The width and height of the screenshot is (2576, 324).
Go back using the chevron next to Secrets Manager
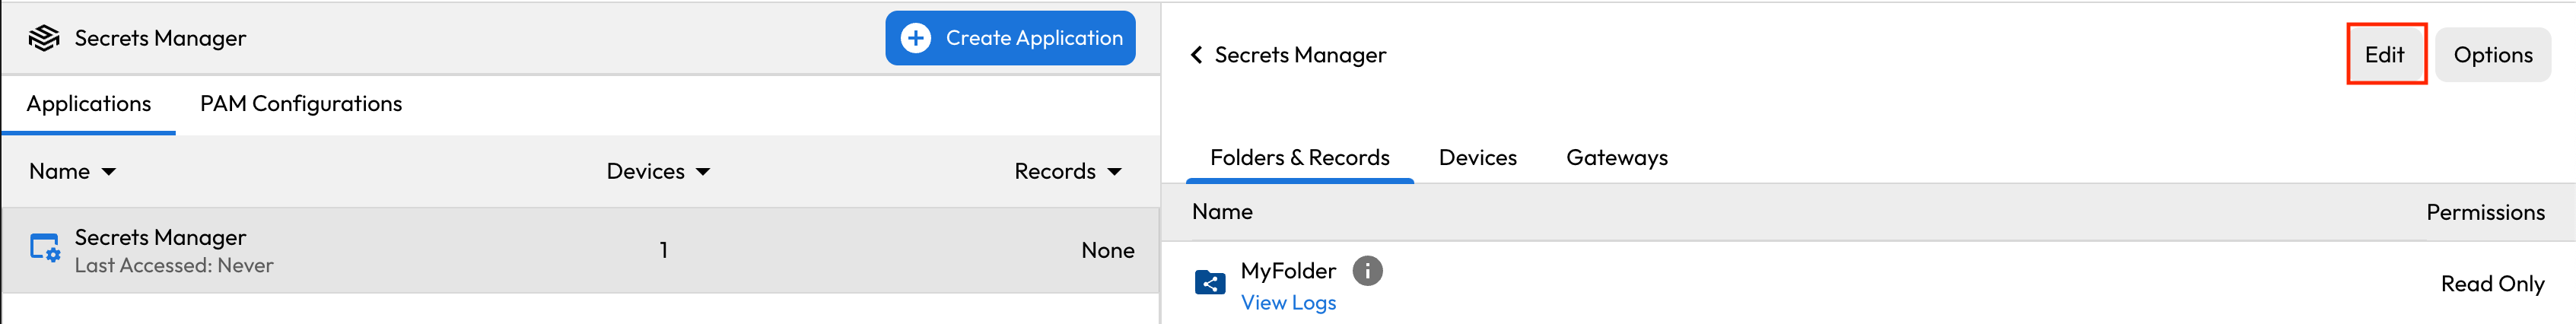pos(1196,55)
